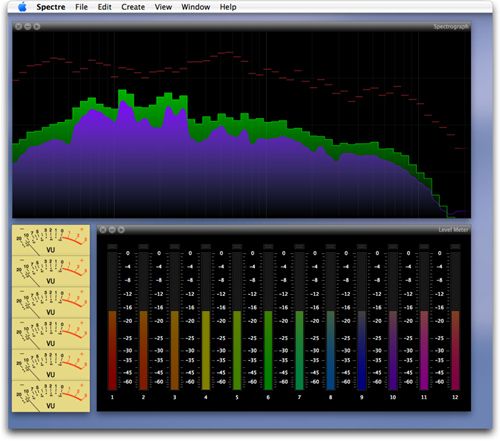
Task: Zoom the Spectrograph window
Action: 37,26
